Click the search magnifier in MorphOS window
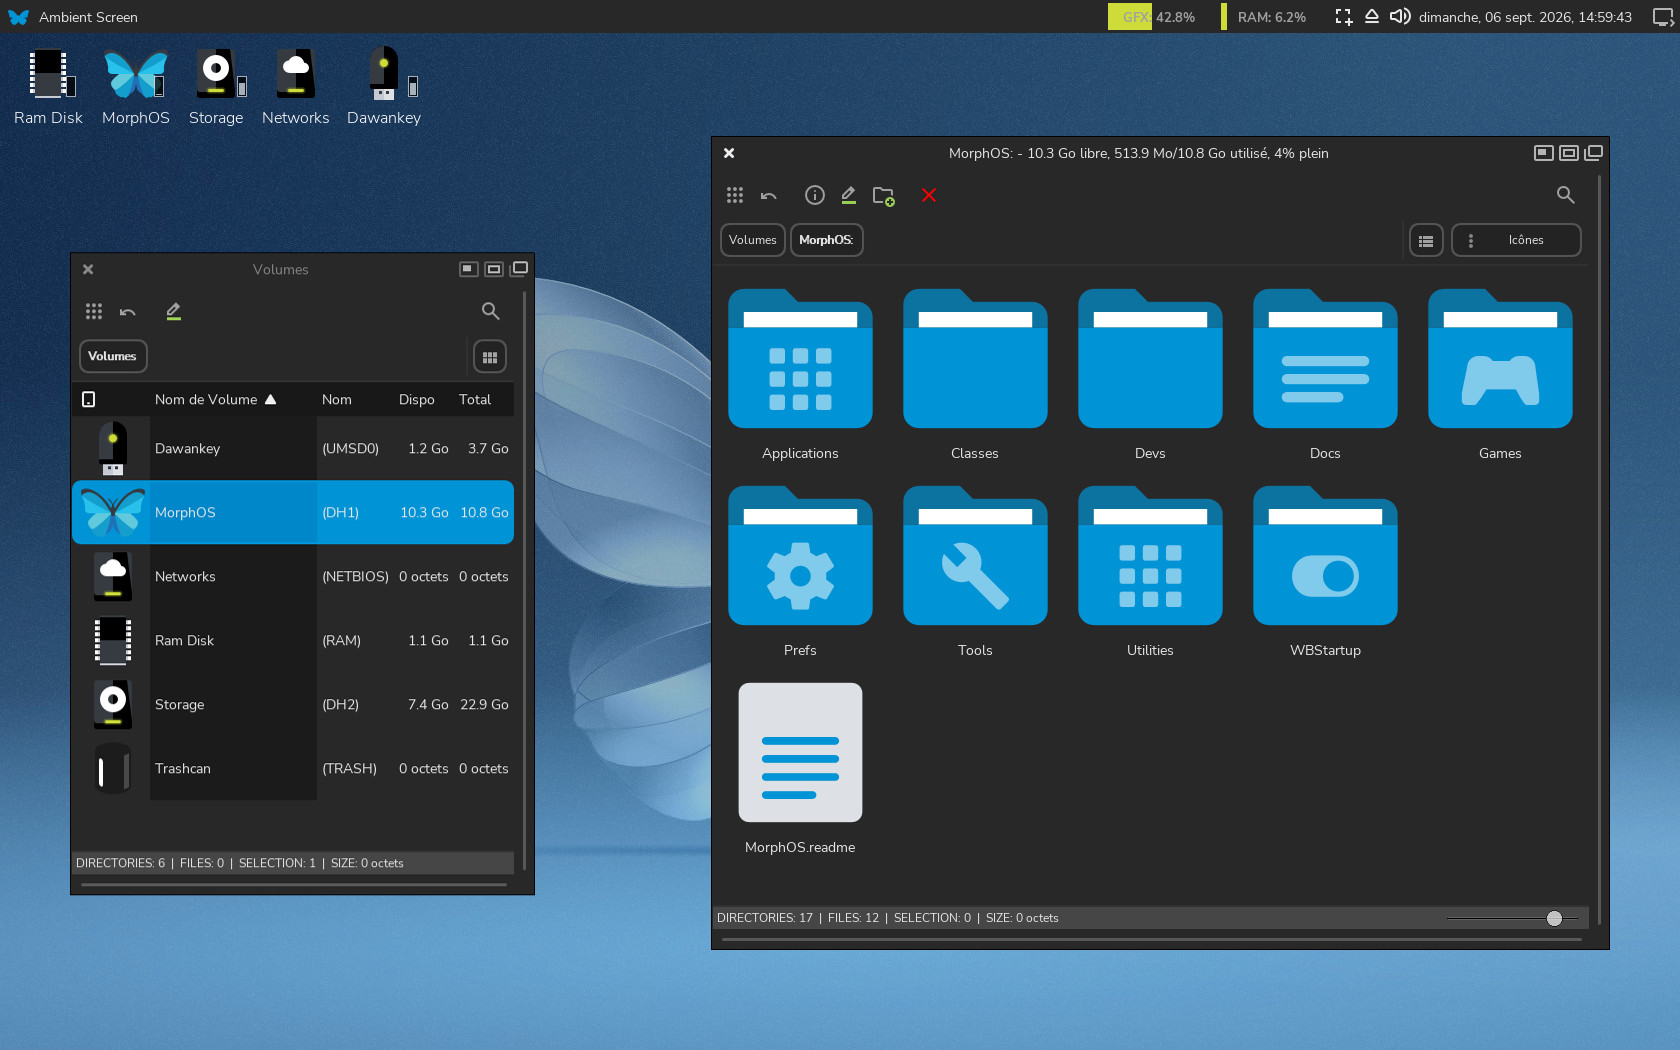1680x1050 pixels. [1566, 195]
